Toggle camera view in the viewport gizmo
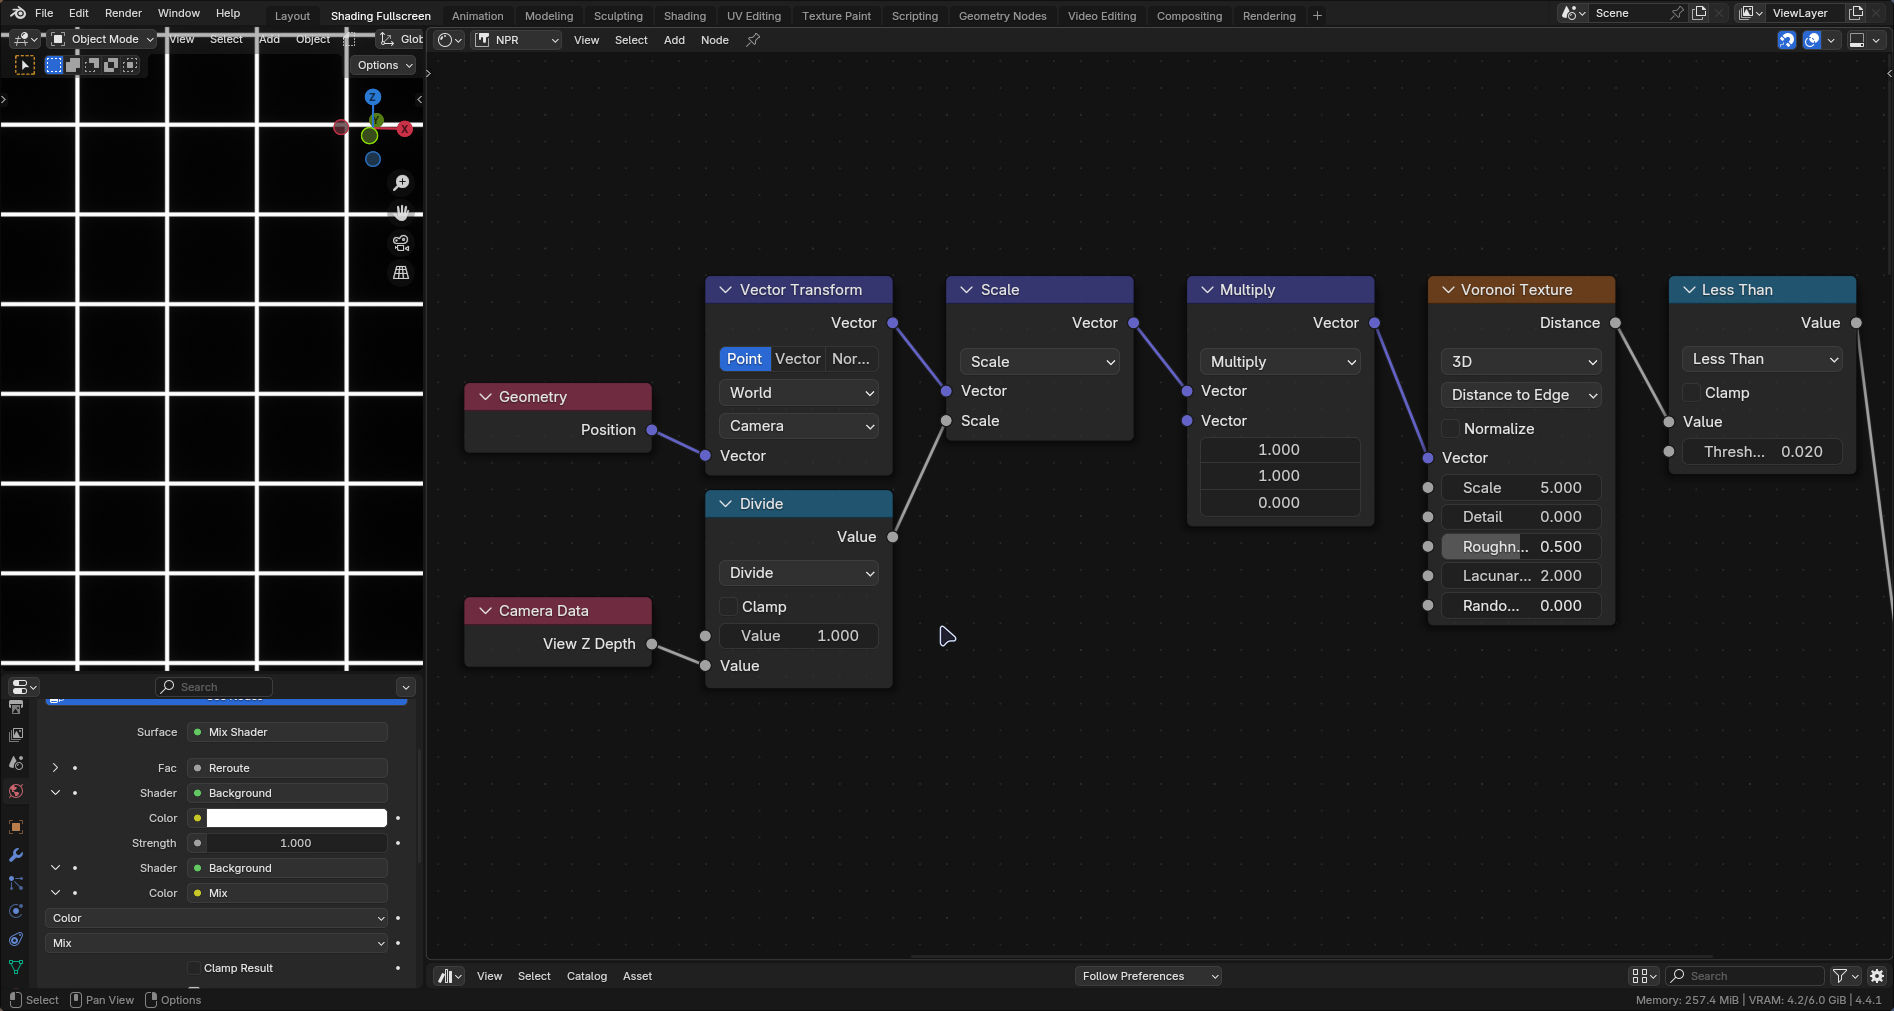The image size is (1894, 1011). pos(401,243)
